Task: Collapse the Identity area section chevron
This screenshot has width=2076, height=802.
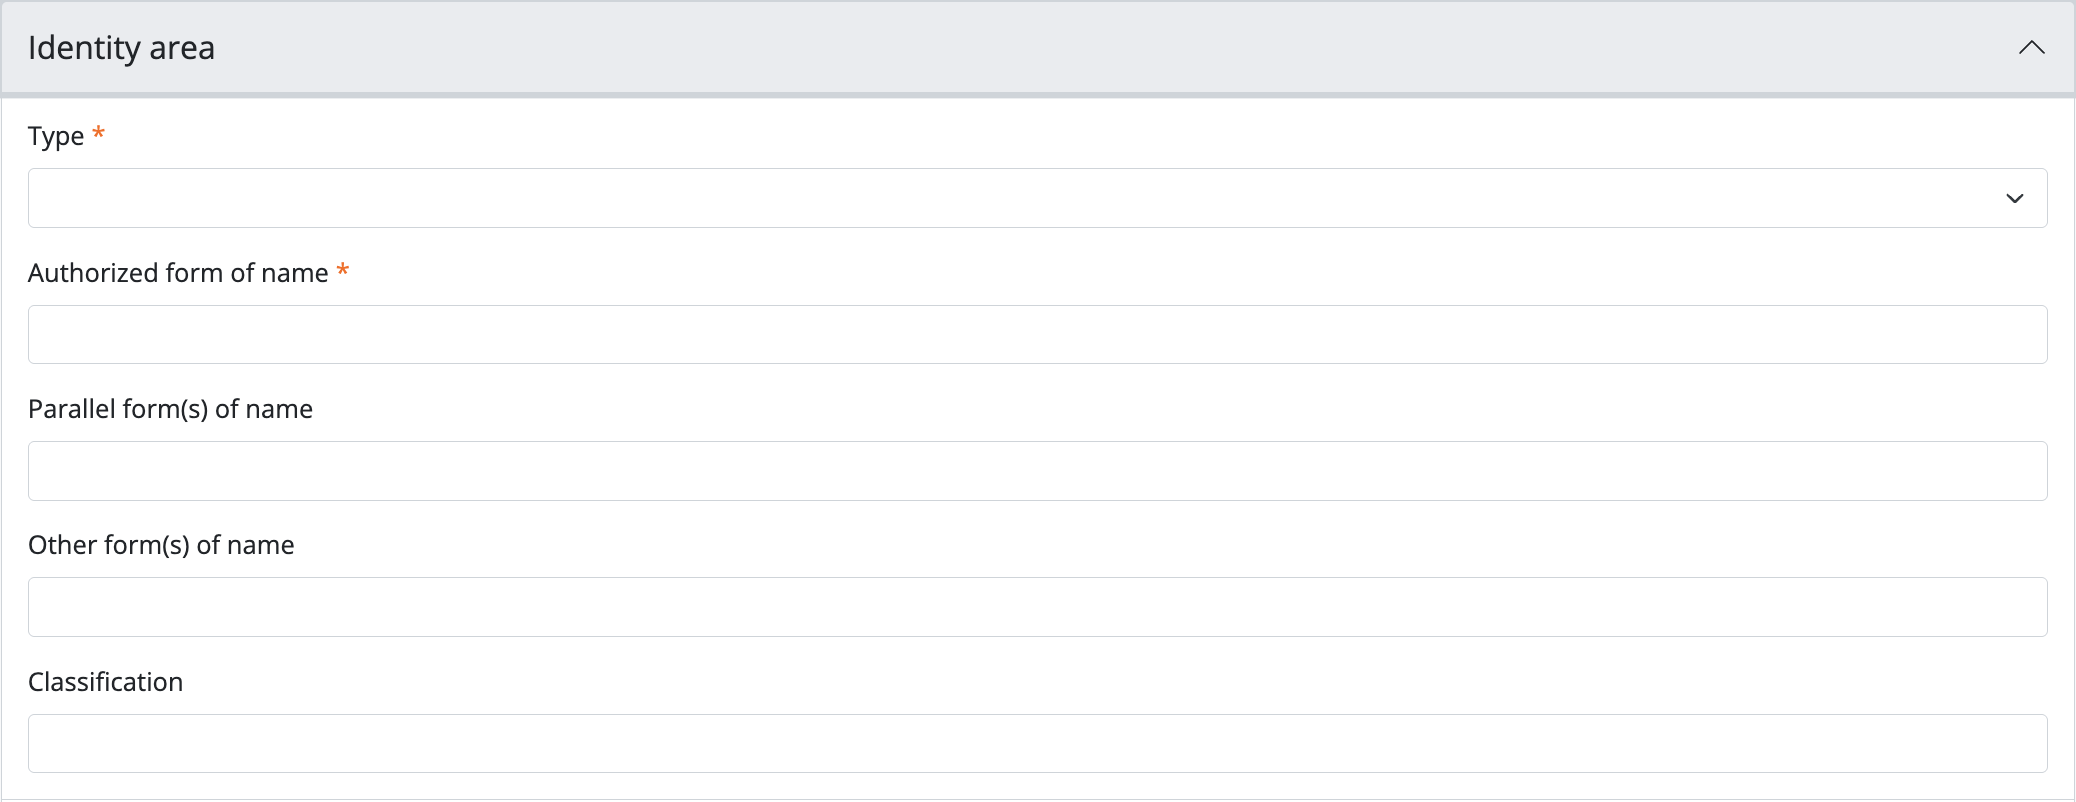Action: point(2031,48)
